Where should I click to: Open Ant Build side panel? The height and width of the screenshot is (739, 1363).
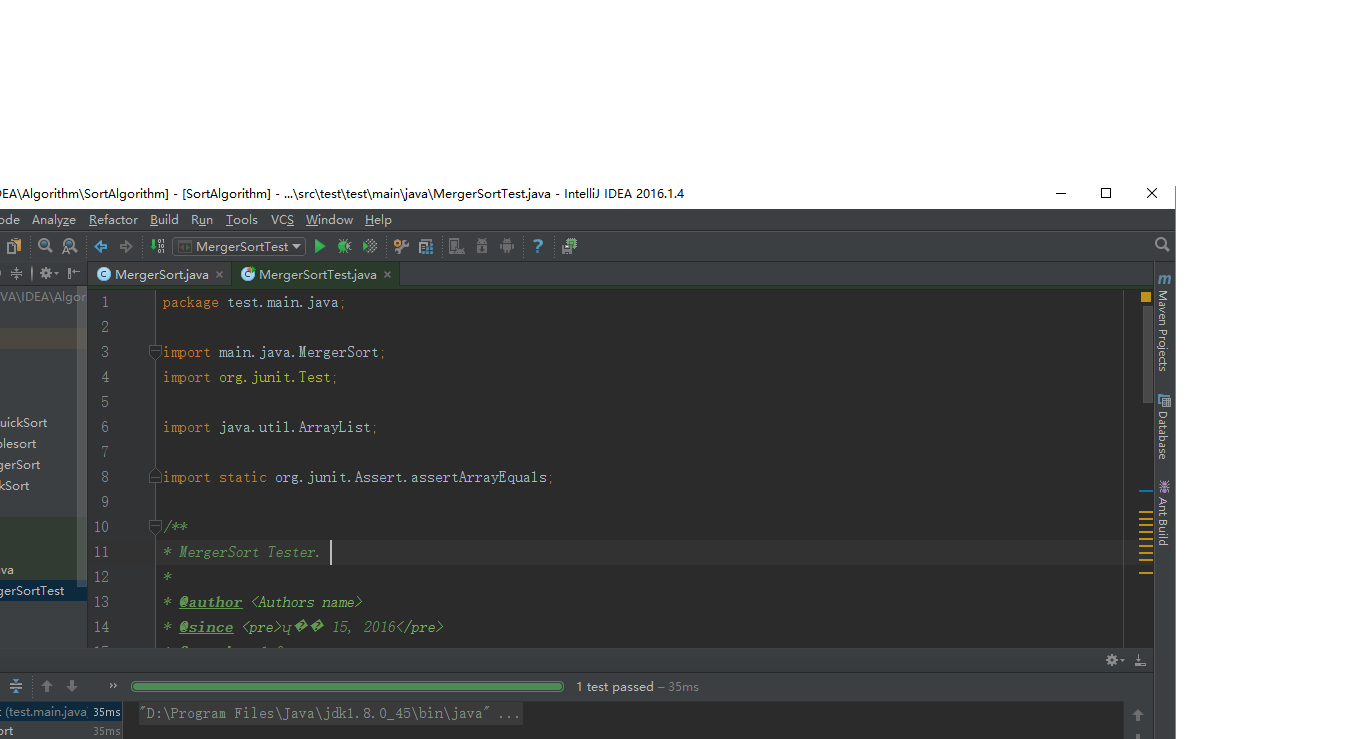tap(1164, 513)
